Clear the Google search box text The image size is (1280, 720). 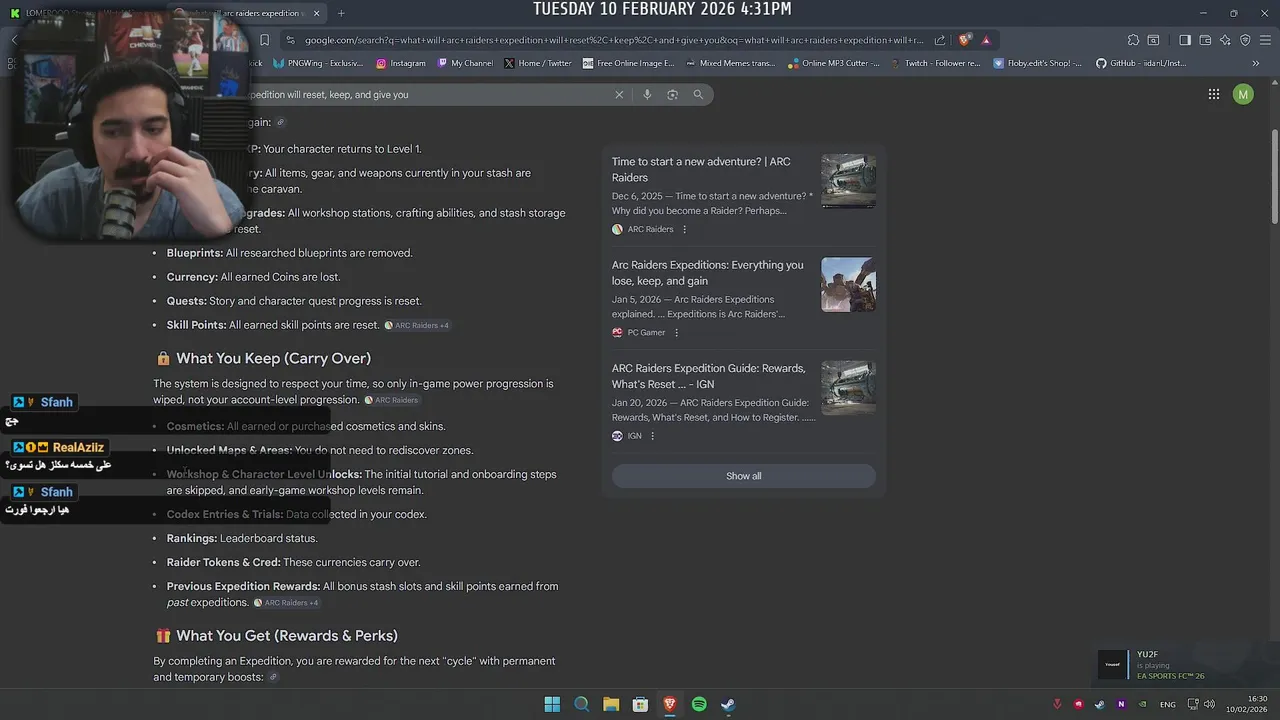click(x=619, y=94)
